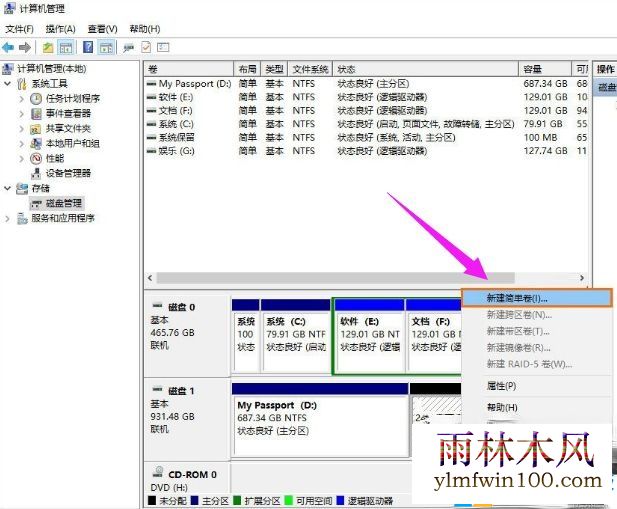Image resolution: width=617 pixels, height=509 pixels.
Task: Click the System Tools (系统工具) icon
Action: pos(22,84)
